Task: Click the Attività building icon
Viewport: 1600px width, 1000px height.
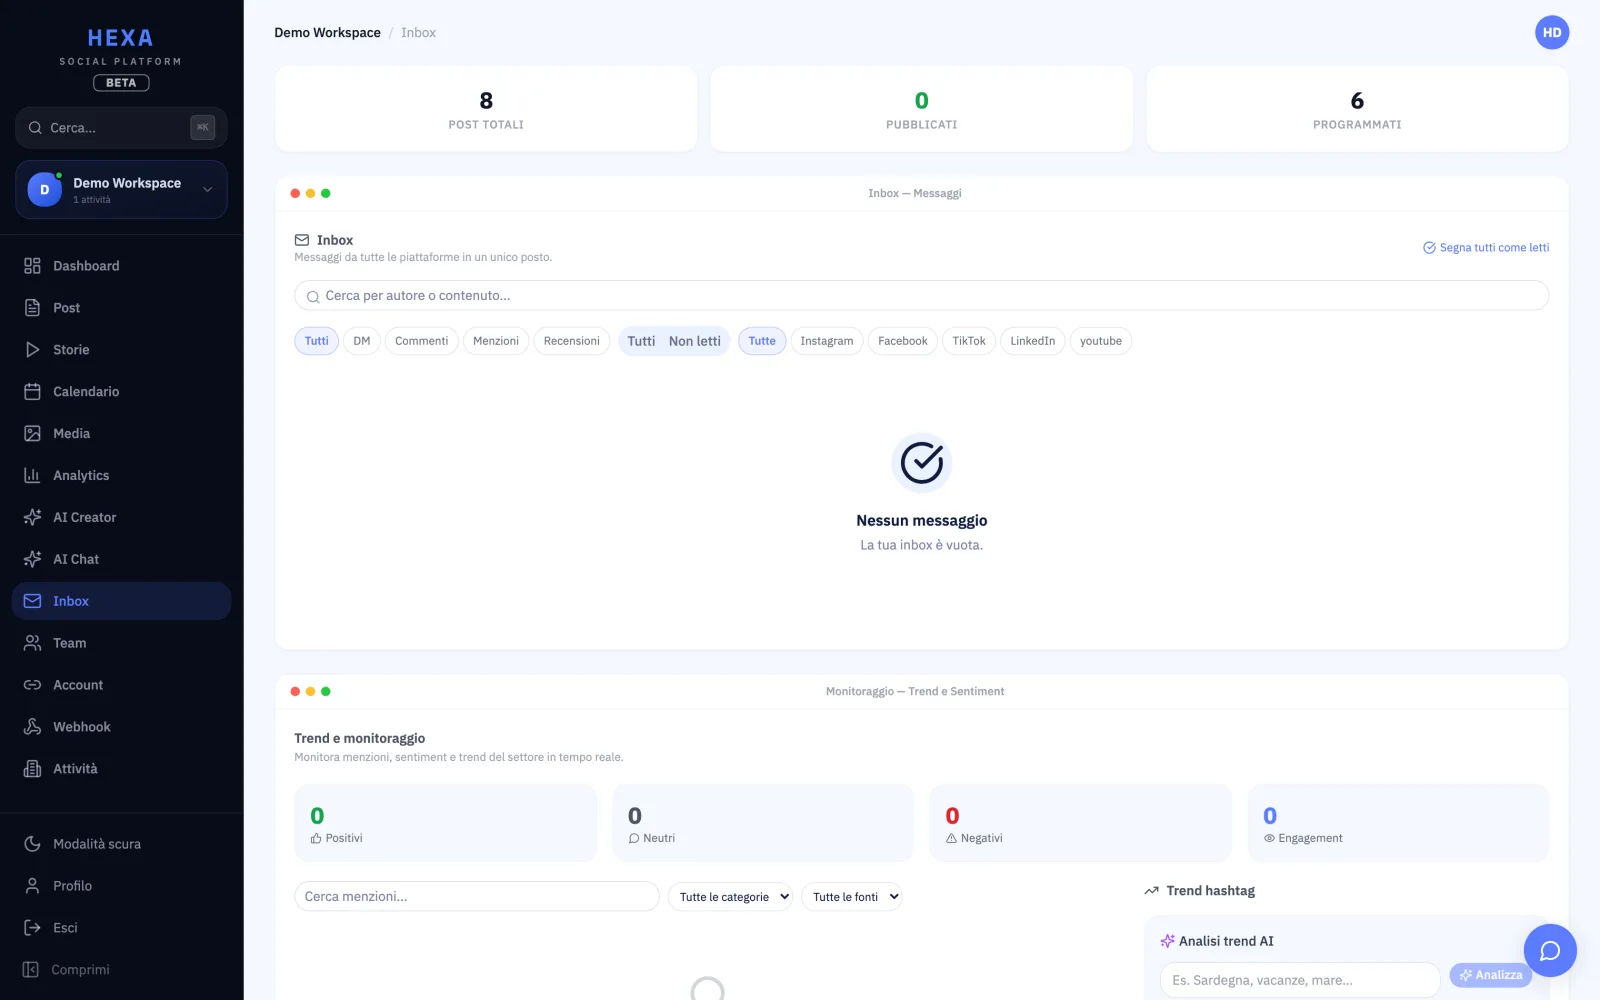Action: [x=32, y=769]
